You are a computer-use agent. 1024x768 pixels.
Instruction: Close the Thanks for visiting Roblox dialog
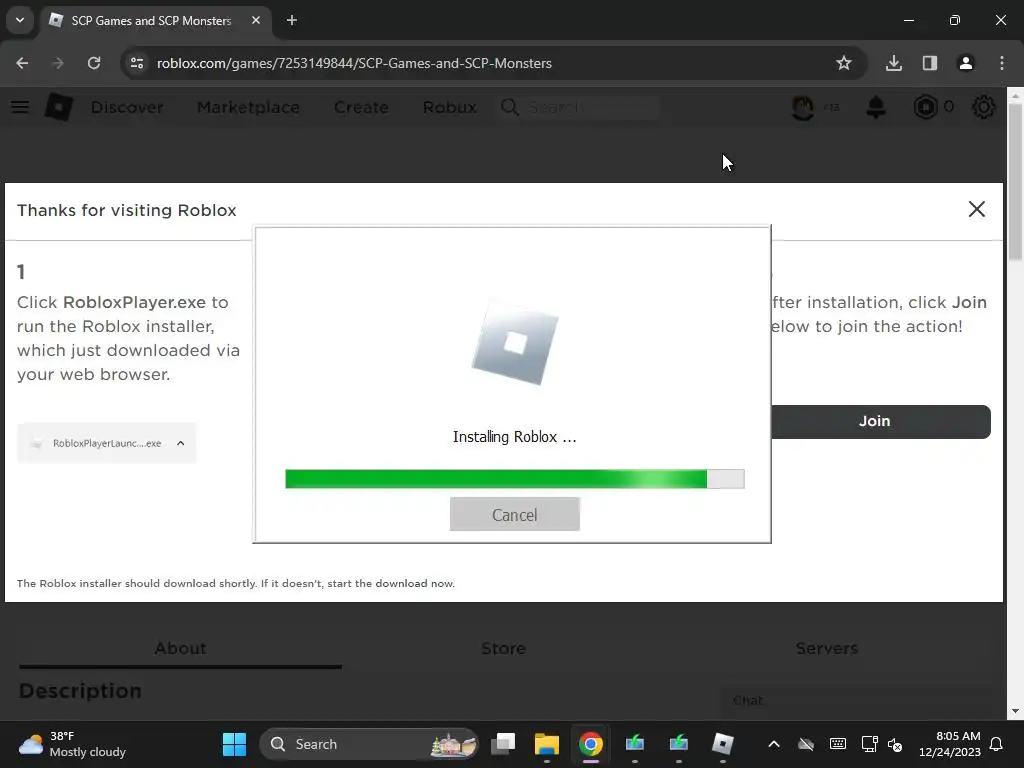pyautogui.click(x=976, y=209)
